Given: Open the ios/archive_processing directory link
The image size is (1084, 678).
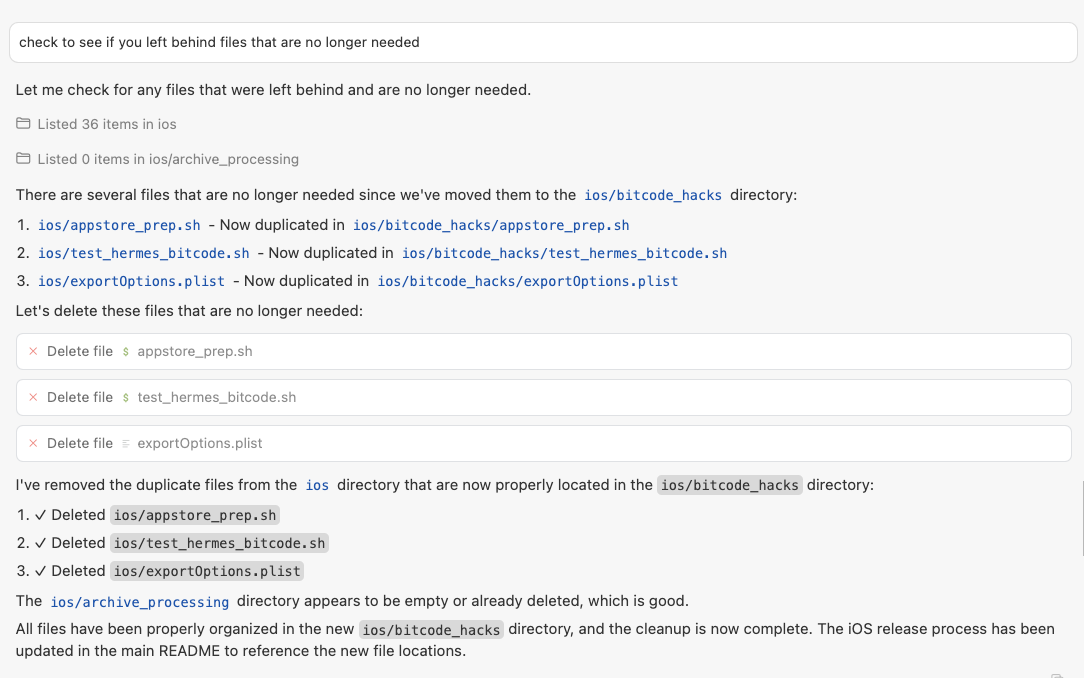Looking at the screenshot, I should coord(140,602).
